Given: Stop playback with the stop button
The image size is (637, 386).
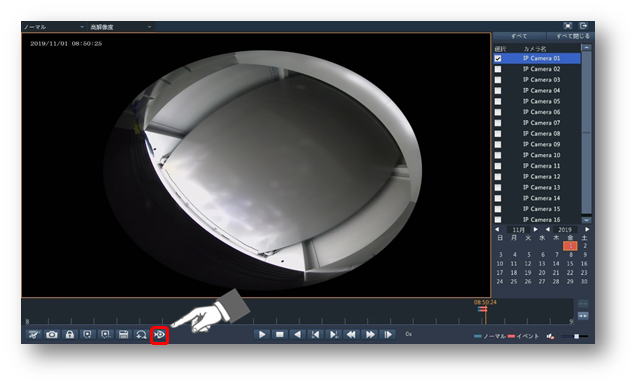Looking at the screenshot, I should (280, 334).
